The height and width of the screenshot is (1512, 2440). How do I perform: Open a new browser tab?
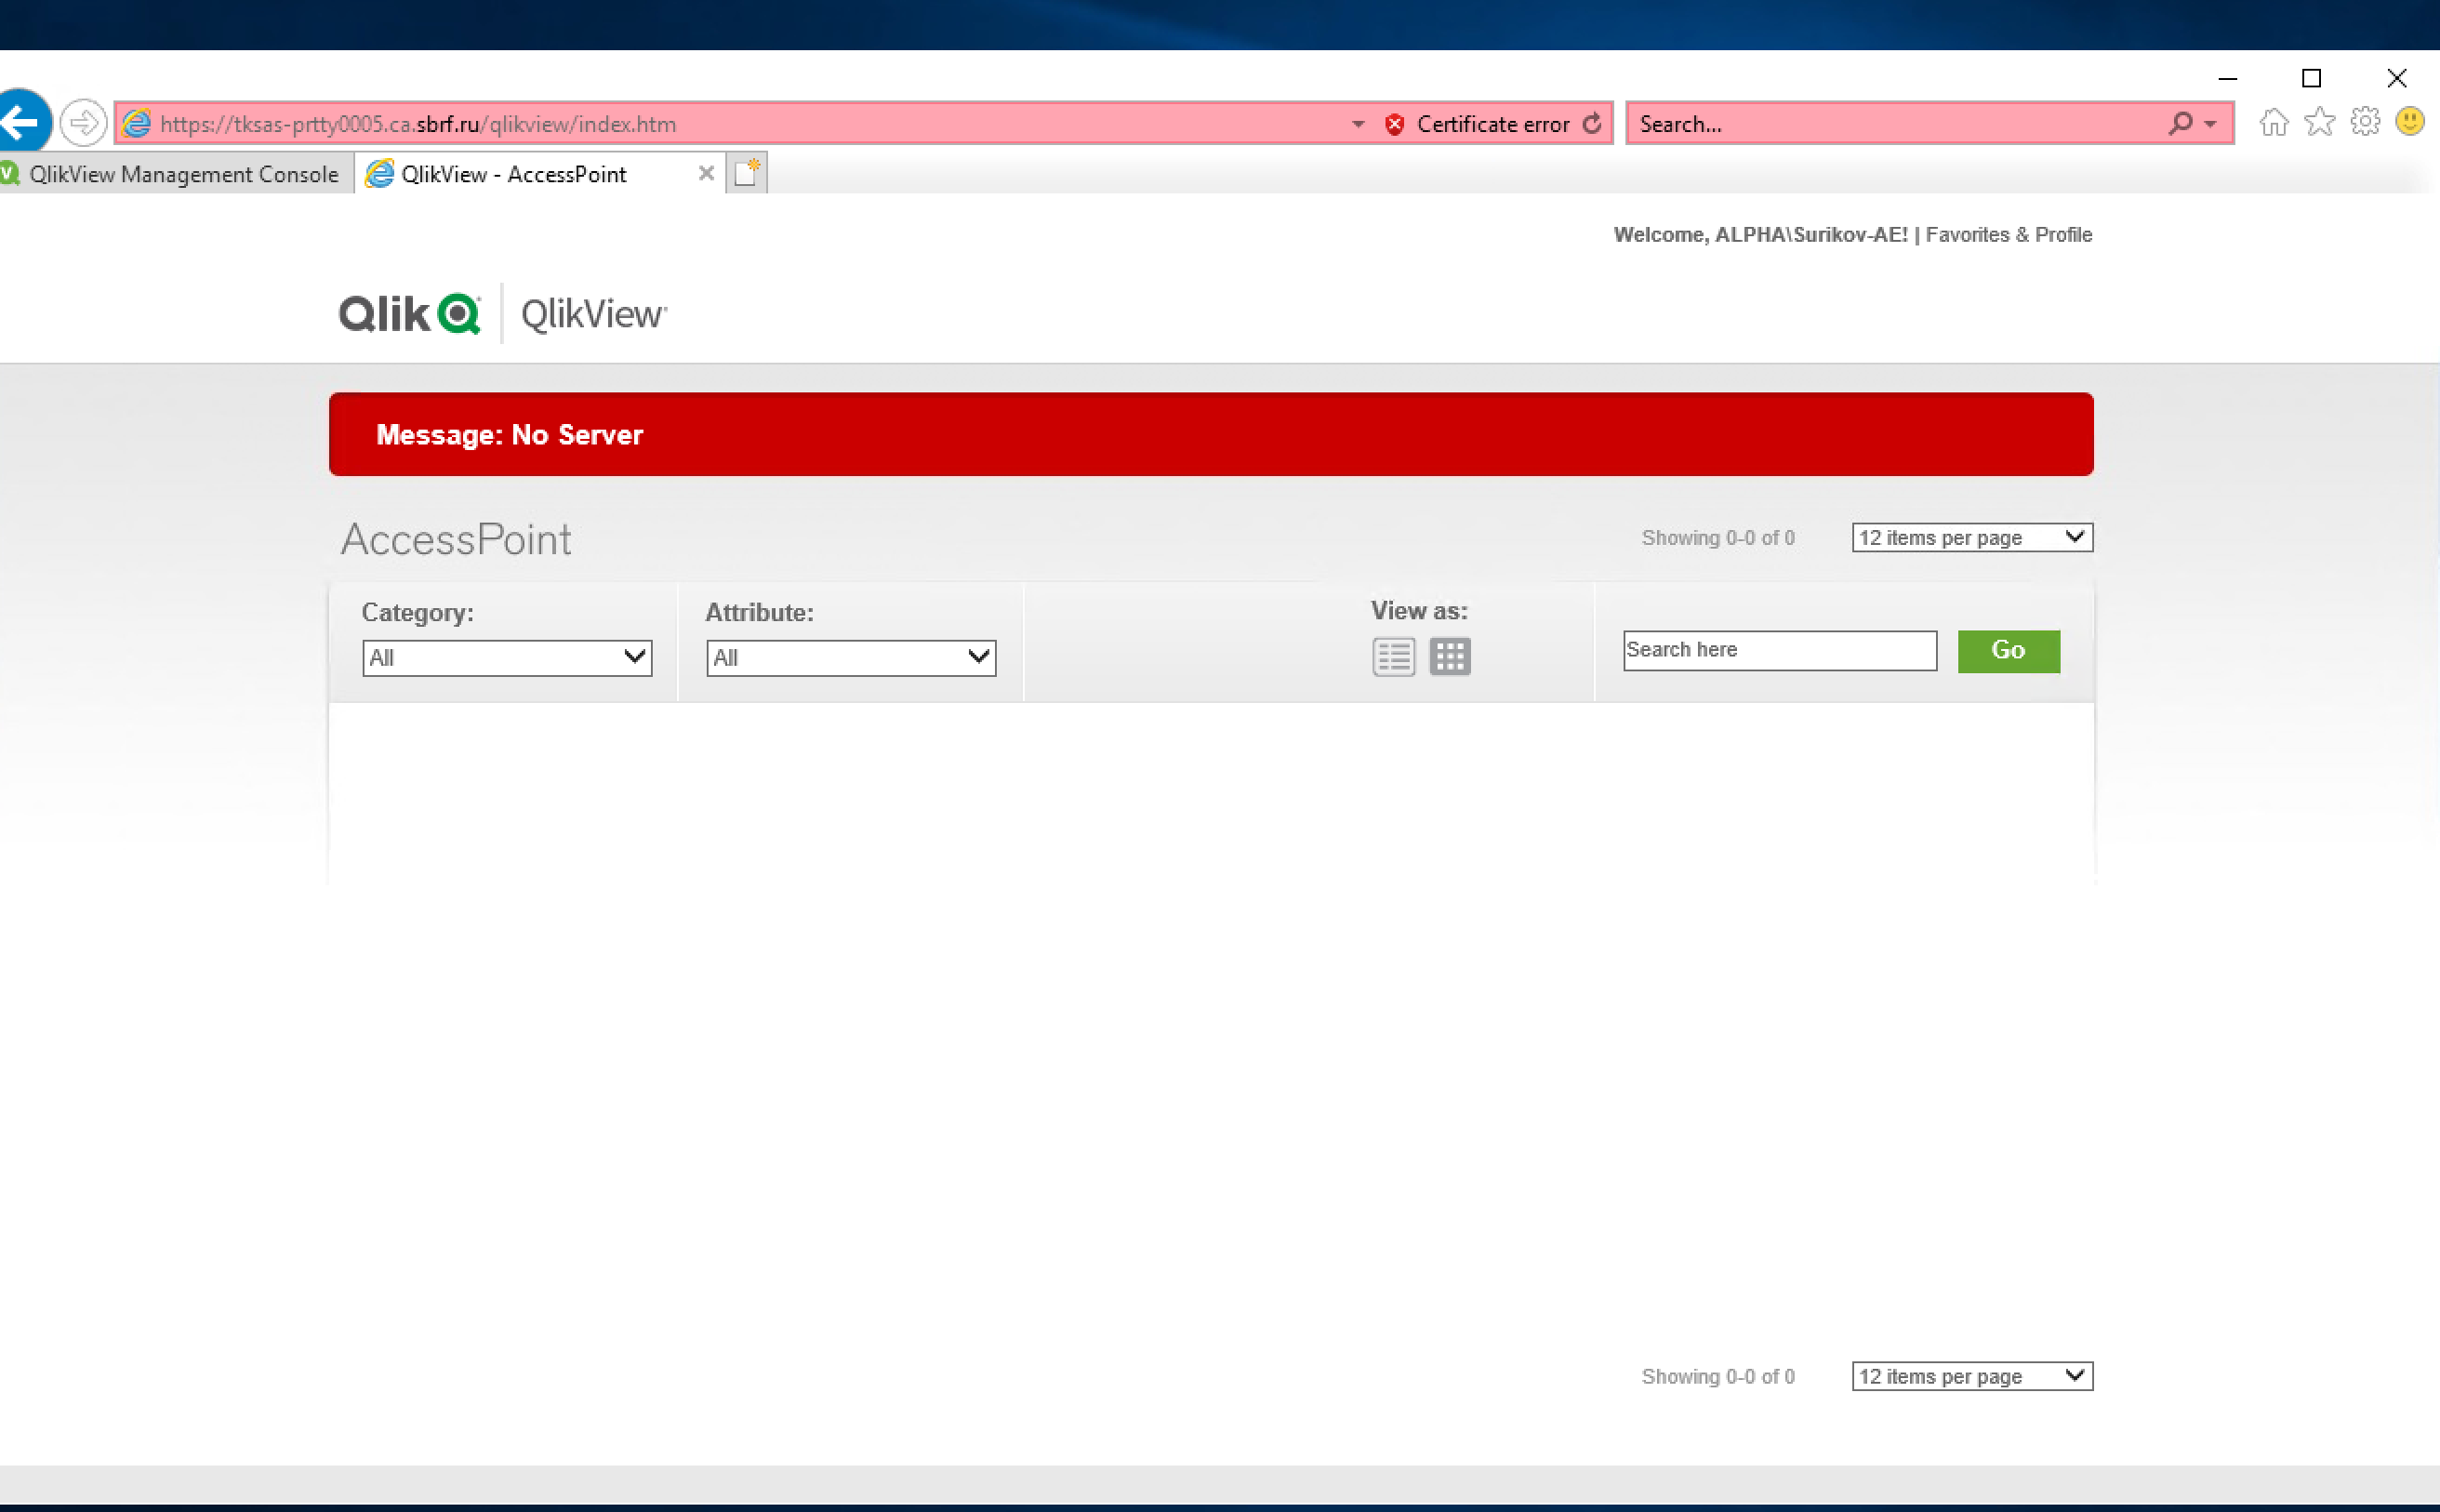(x=747, y=173)
